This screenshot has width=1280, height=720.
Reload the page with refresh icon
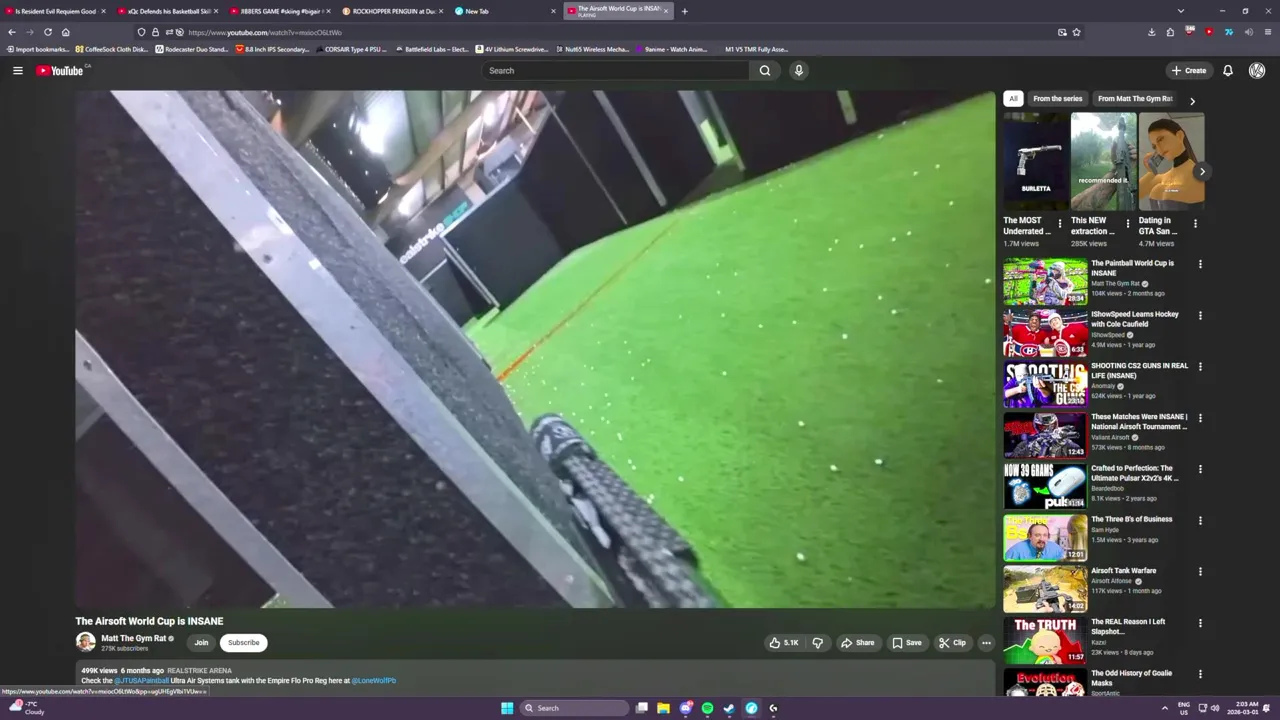47,32
